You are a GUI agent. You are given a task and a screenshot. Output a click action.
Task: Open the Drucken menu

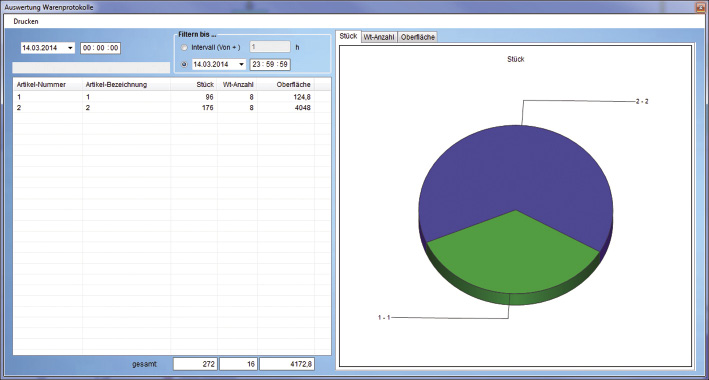tap(26, 21)
